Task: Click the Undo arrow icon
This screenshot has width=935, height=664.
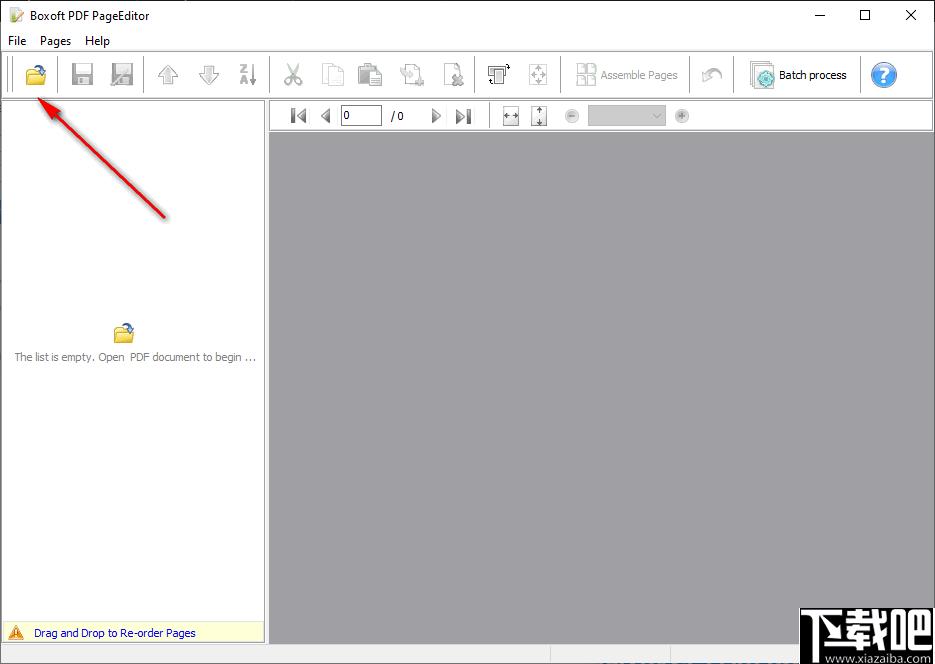Action: tap(711, 75)
